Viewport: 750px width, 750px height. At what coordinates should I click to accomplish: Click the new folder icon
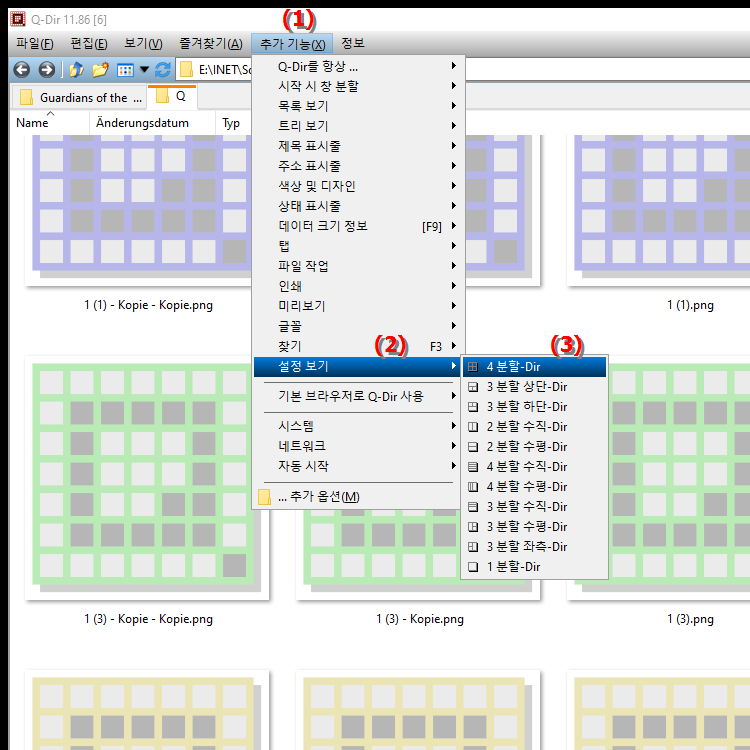100,70
